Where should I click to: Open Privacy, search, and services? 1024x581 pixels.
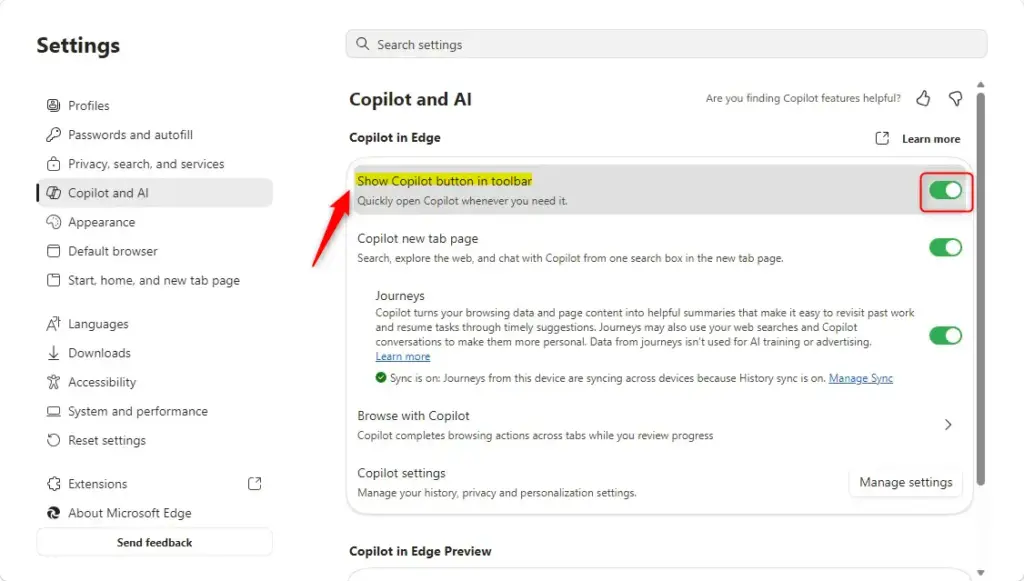click(155, 164)
